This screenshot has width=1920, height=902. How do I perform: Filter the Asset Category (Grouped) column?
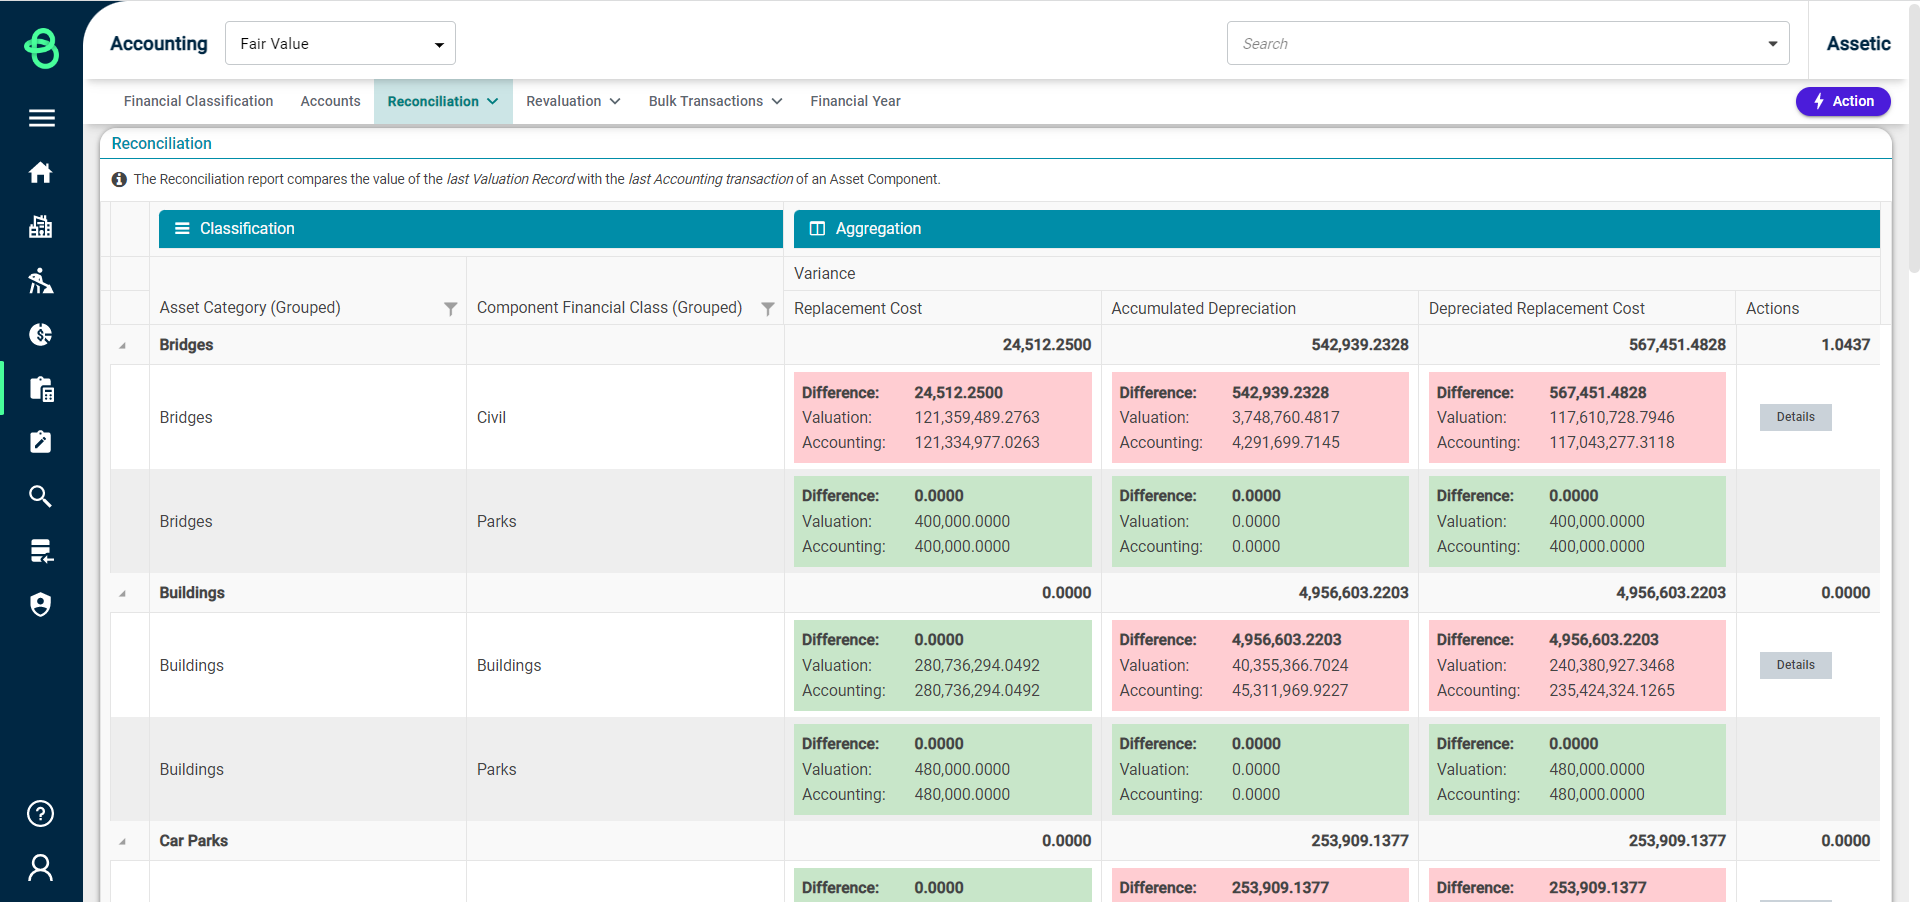[451, 309]
